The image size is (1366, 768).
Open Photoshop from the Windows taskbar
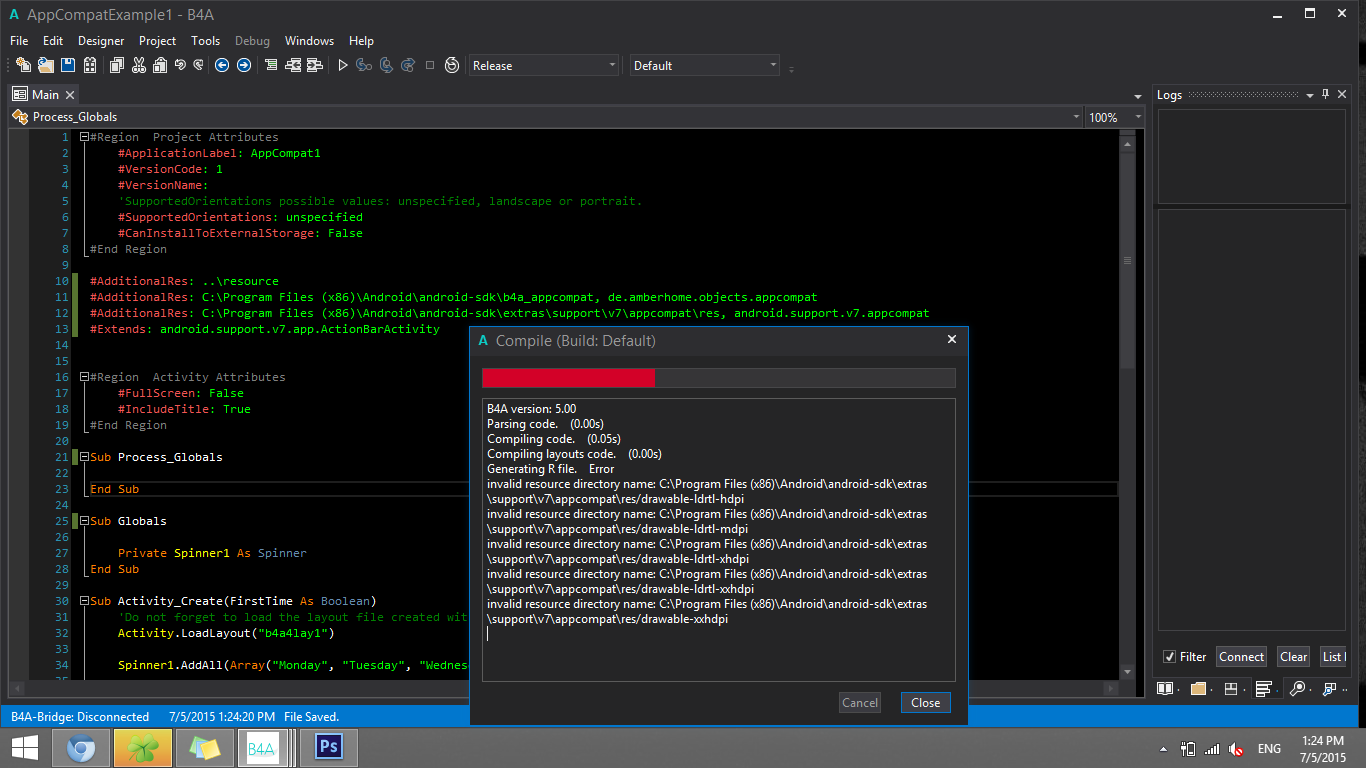pyautogui.click(x=328, y=748)
